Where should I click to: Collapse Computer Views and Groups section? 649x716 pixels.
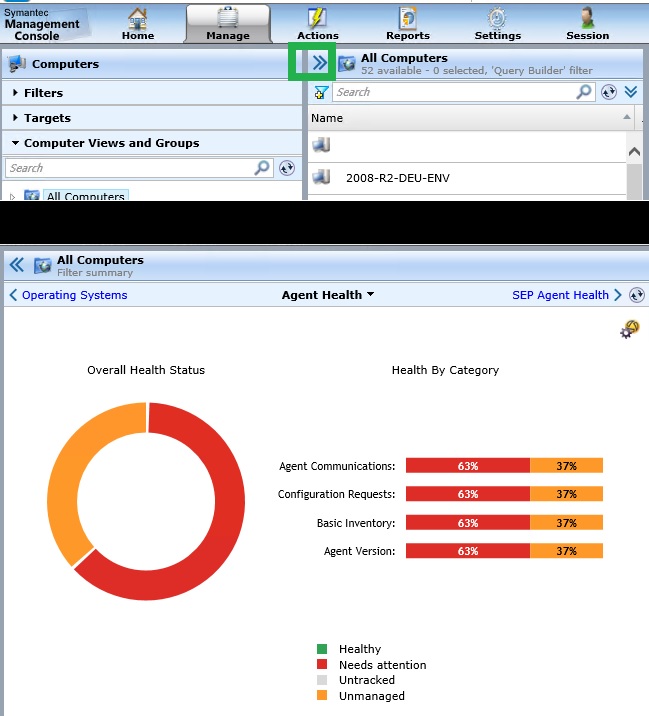tap(16, 143)
